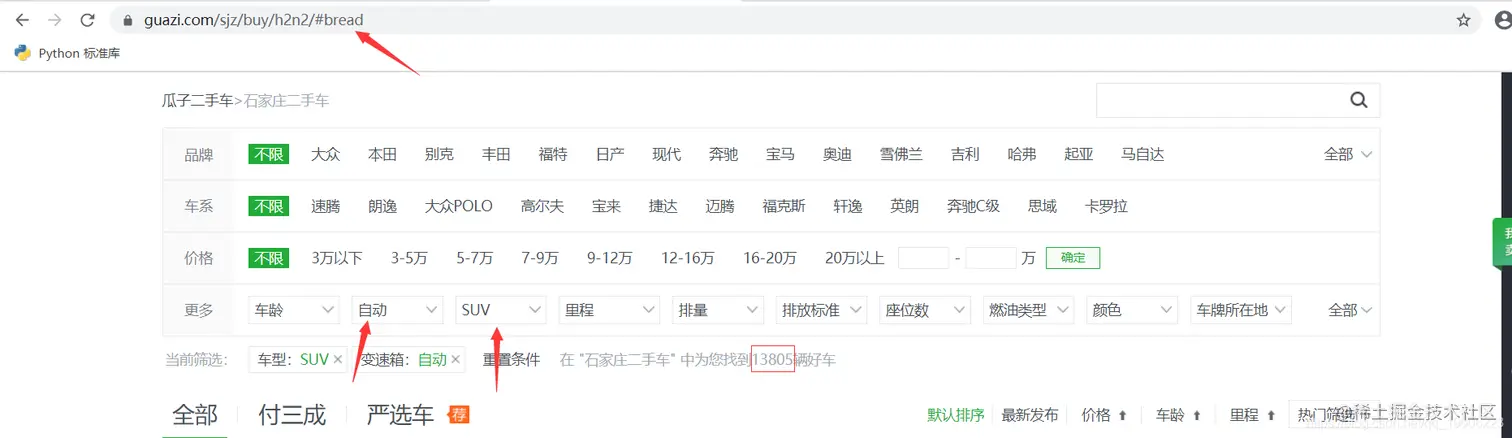
Task: Filter by series 奔驰C级
Action: (973, 206)
